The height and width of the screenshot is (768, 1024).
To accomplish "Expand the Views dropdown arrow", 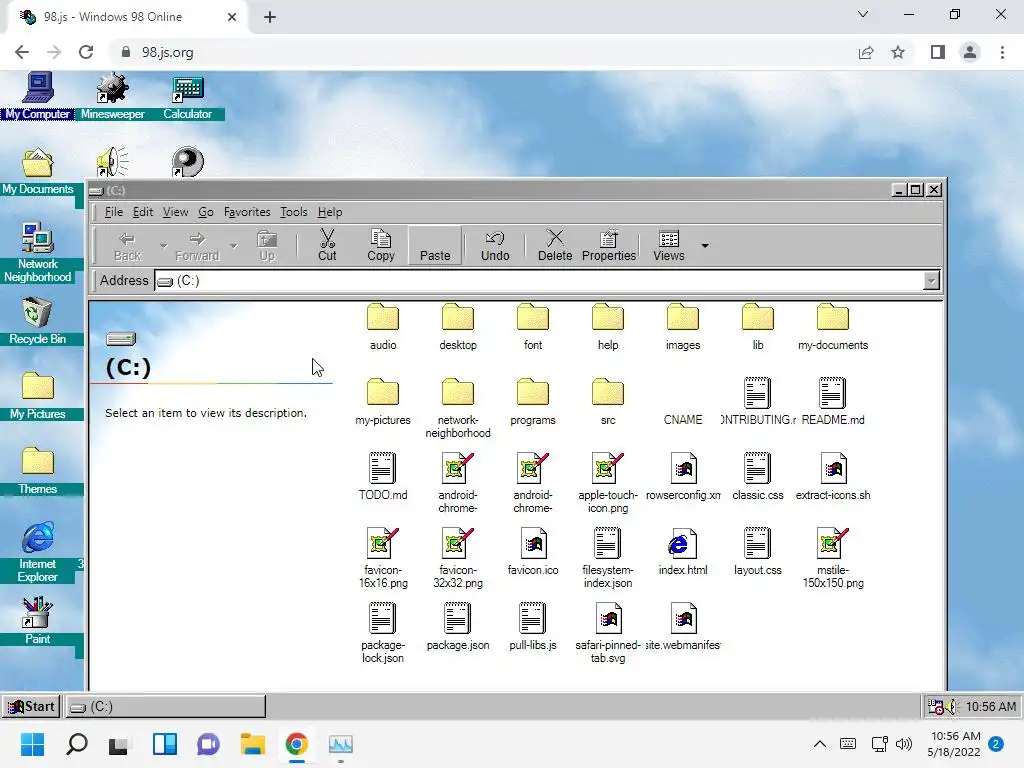I will (x=705, y=246).
